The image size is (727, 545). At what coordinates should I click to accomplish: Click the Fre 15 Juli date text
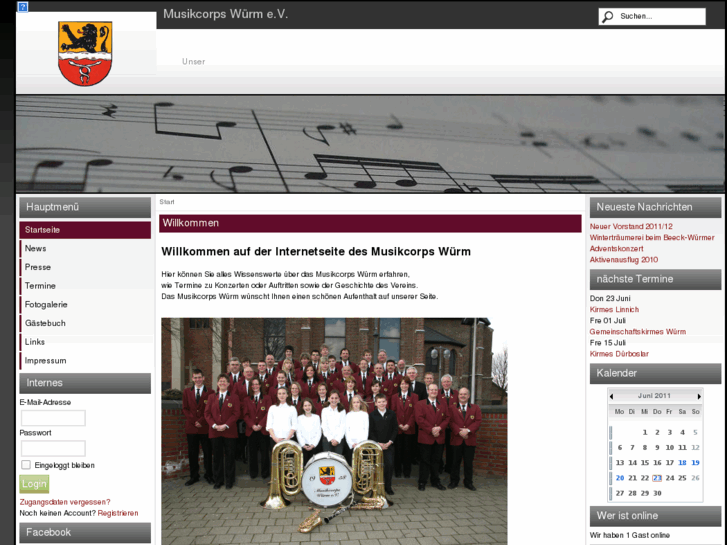[x=607, y=343]
